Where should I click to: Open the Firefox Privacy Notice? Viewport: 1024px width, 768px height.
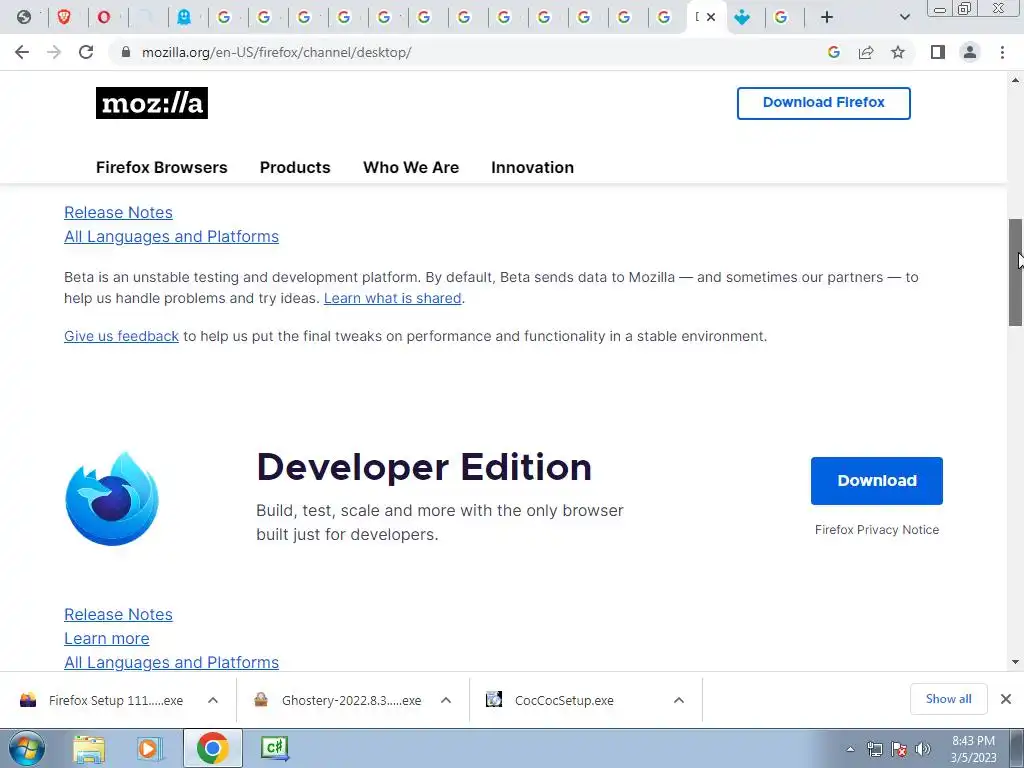[876, 530]
